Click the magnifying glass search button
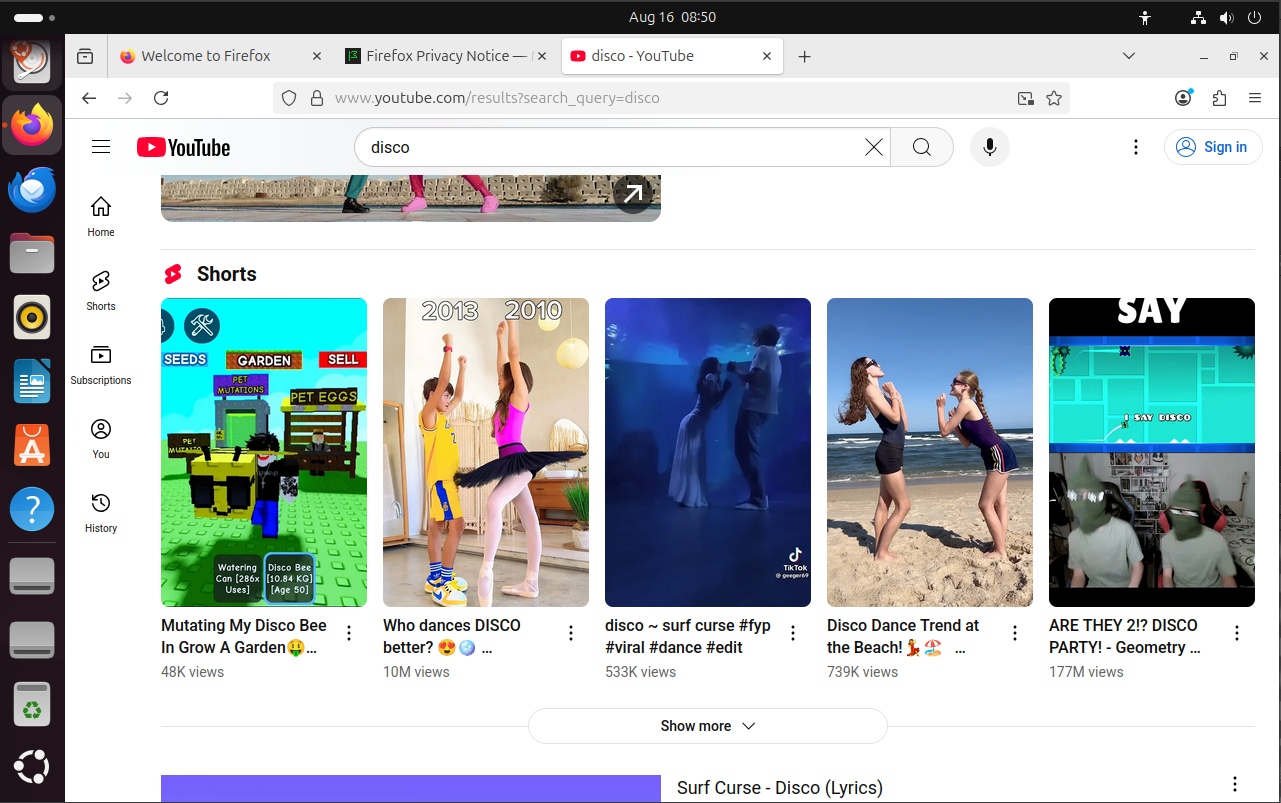The height and width of the screenshot is (803, 1281). 921,148
